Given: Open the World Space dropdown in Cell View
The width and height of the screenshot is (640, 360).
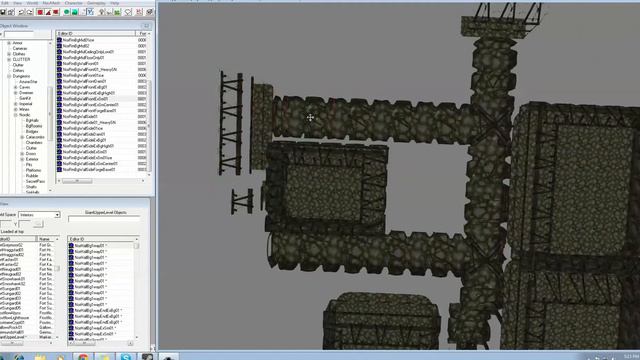Looking at the screenshot, I should click(57, 215).
